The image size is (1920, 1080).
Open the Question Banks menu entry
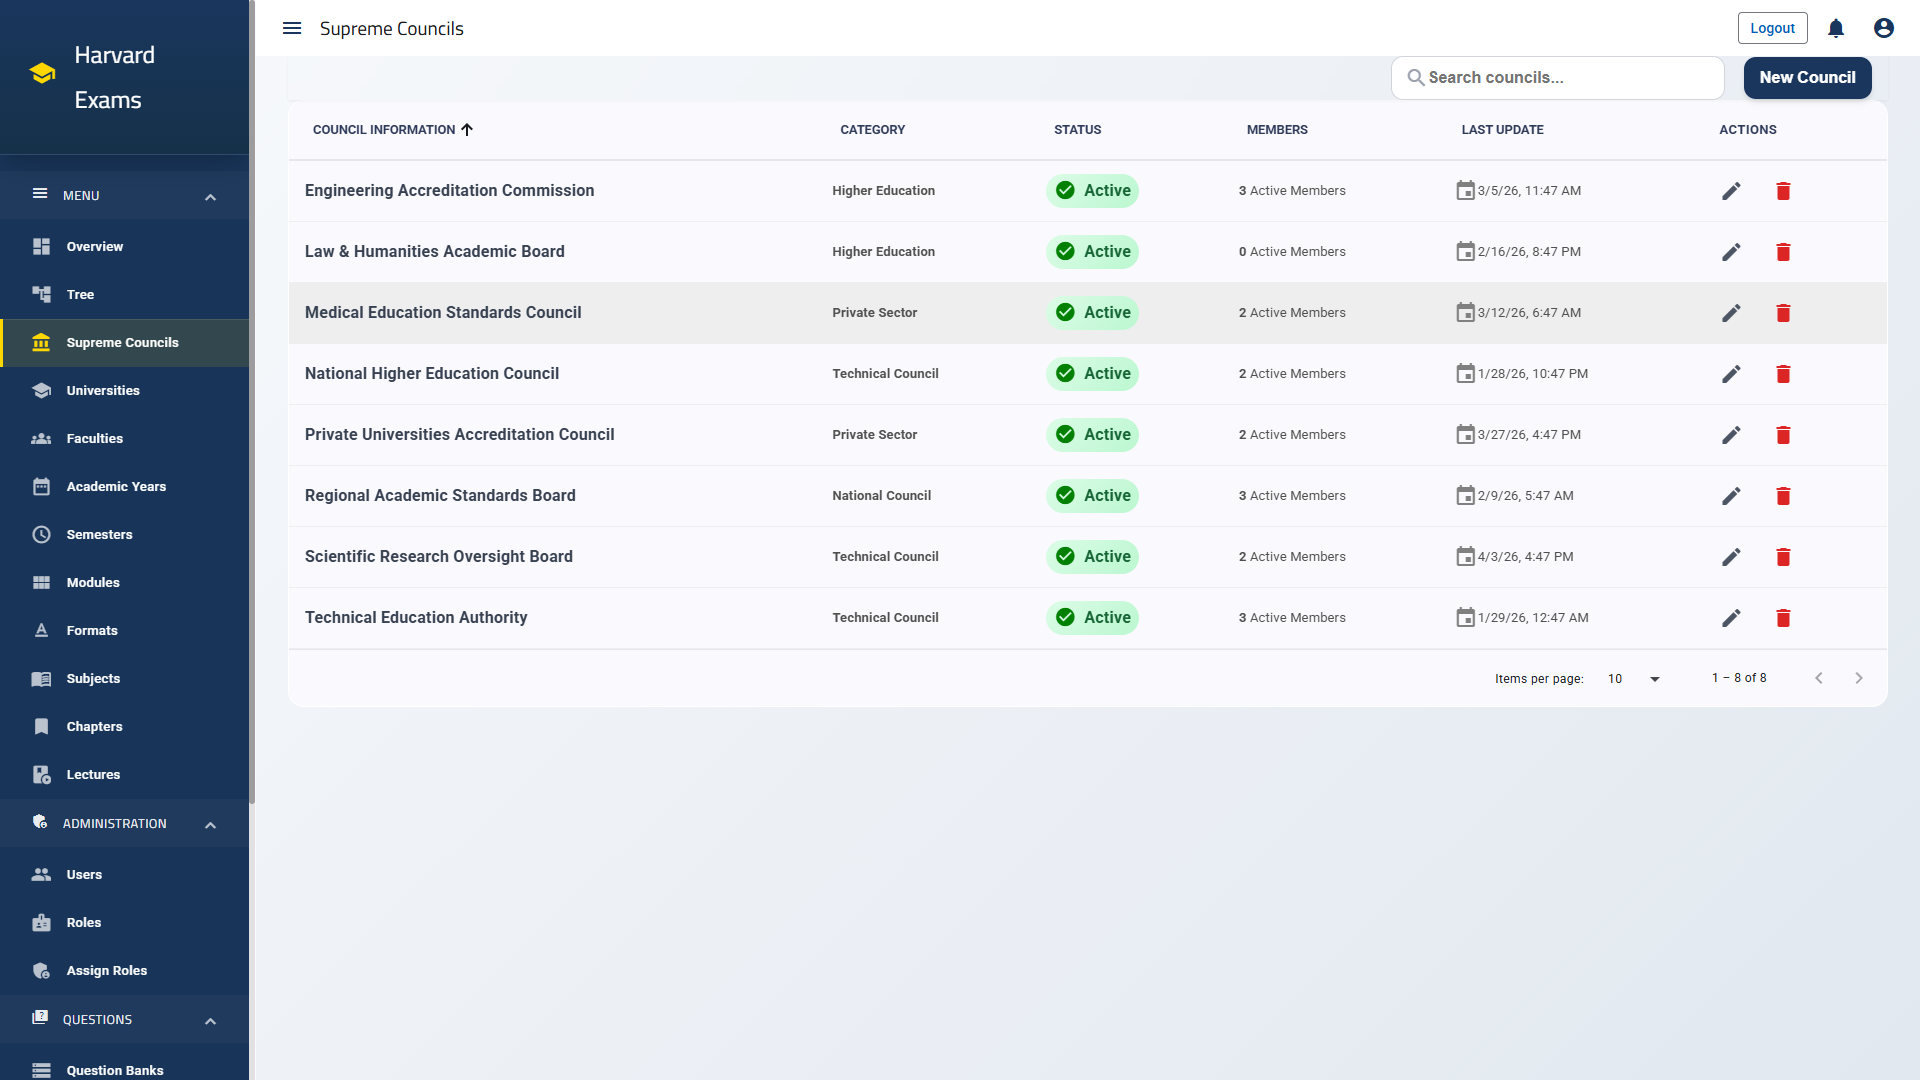(114, 1070)
